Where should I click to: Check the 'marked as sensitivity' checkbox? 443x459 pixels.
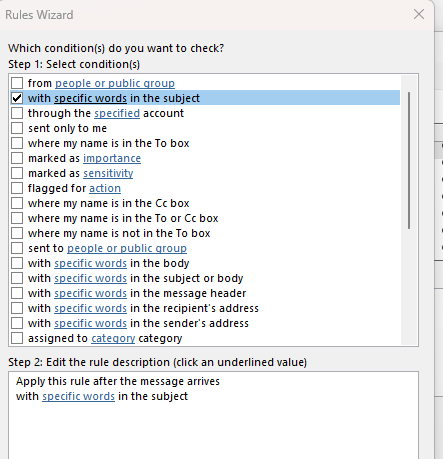click(17, 173)
